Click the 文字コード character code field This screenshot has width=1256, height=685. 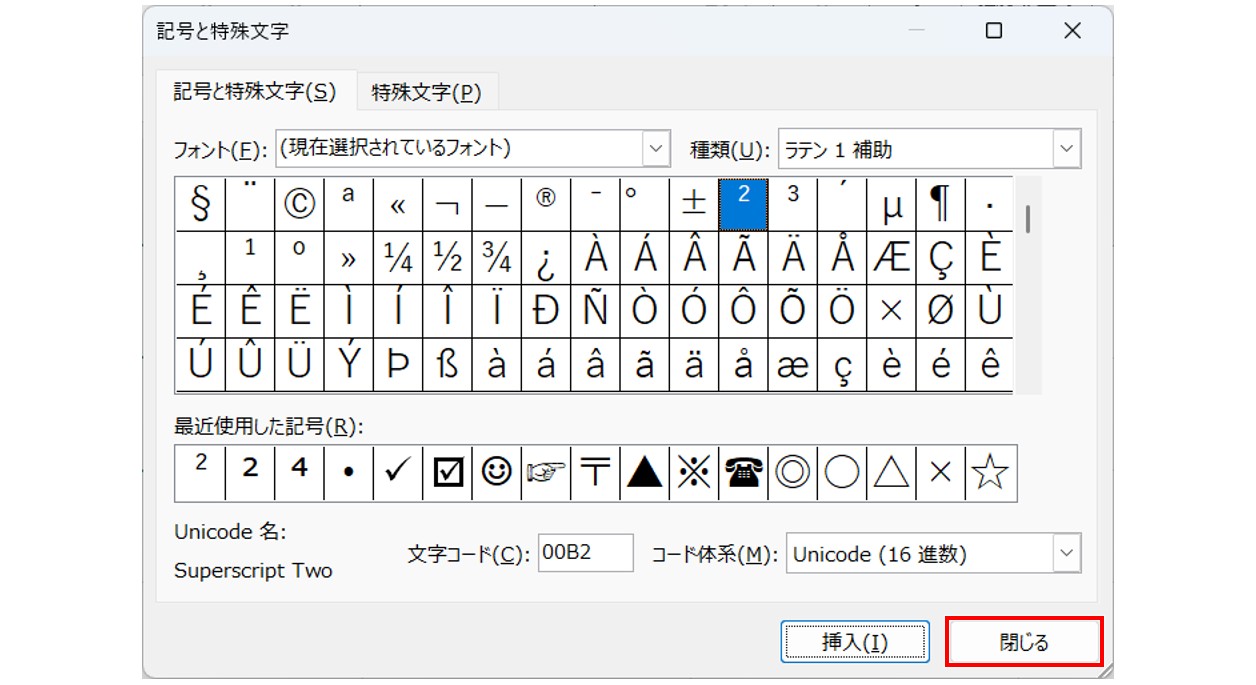point(585,553)
